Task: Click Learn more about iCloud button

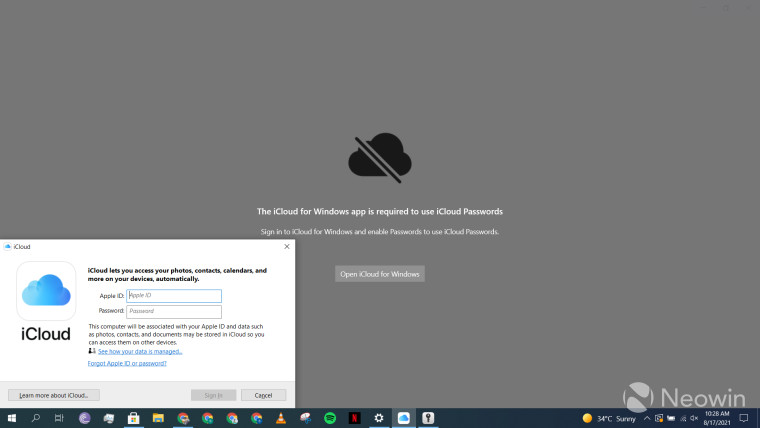Action: click(54, 395)
